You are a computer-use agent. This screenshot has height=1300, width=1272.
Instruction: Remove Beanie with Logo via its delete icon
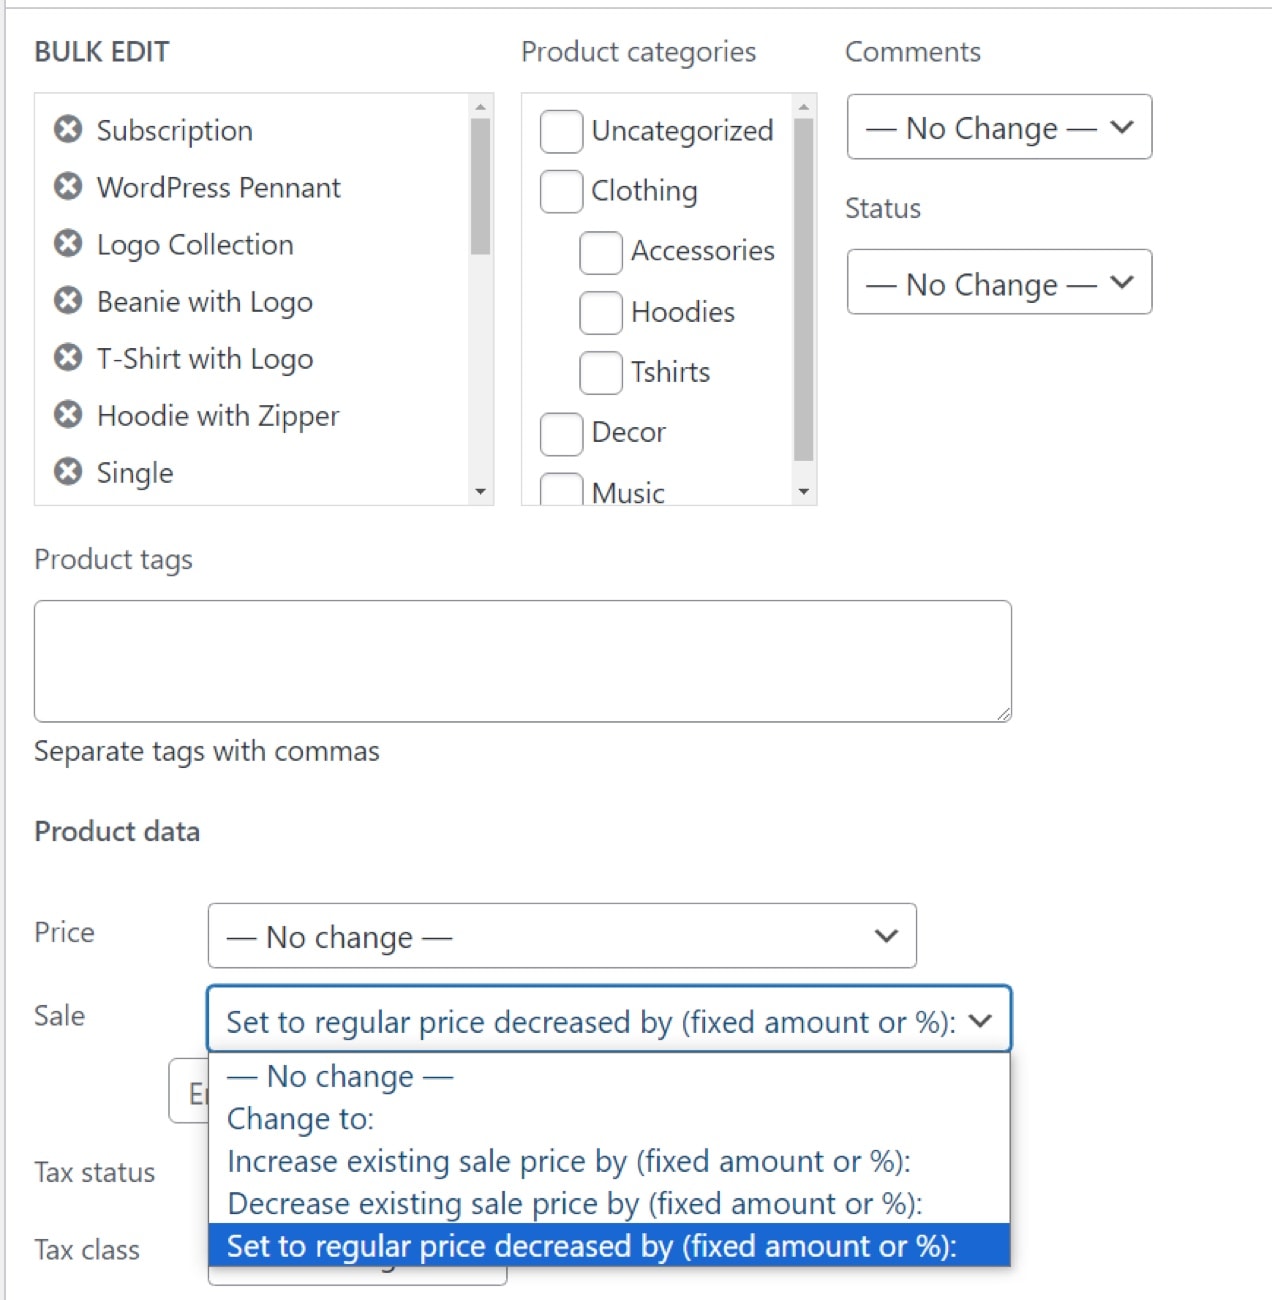(x=67, y=301)
